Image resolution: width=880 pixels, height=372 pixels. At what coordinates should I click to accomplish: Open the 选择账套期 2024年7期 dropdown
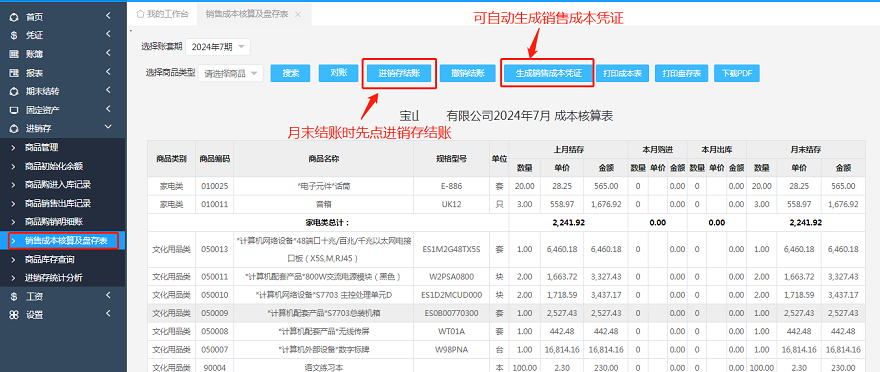[218, 47]
